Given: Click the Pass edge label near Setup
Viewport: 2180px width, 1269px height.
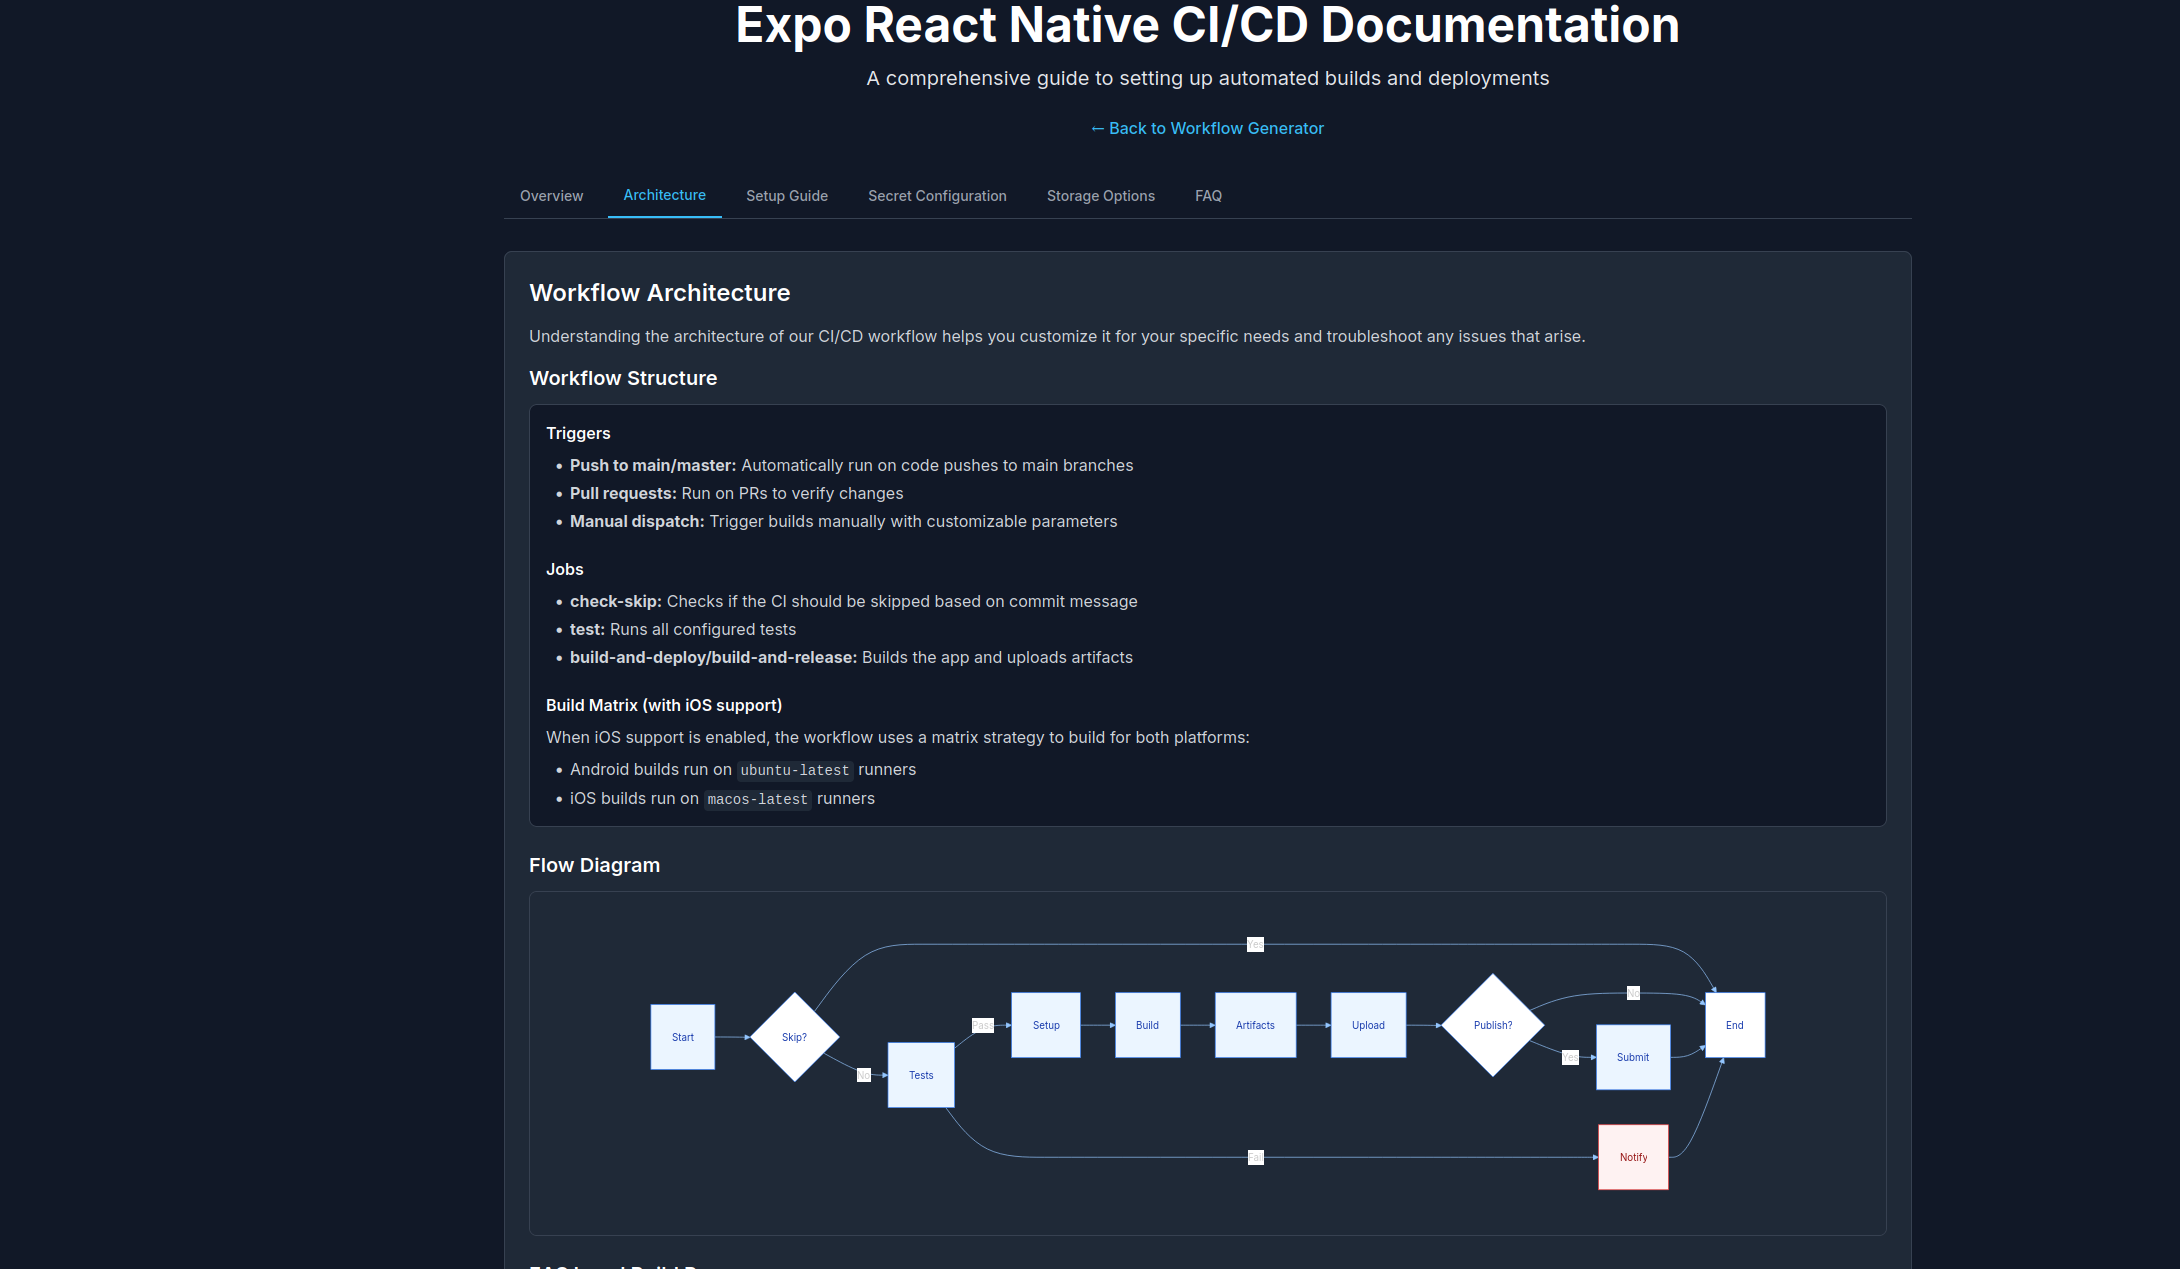Looking at the screenshot, I should [983, 1025].
